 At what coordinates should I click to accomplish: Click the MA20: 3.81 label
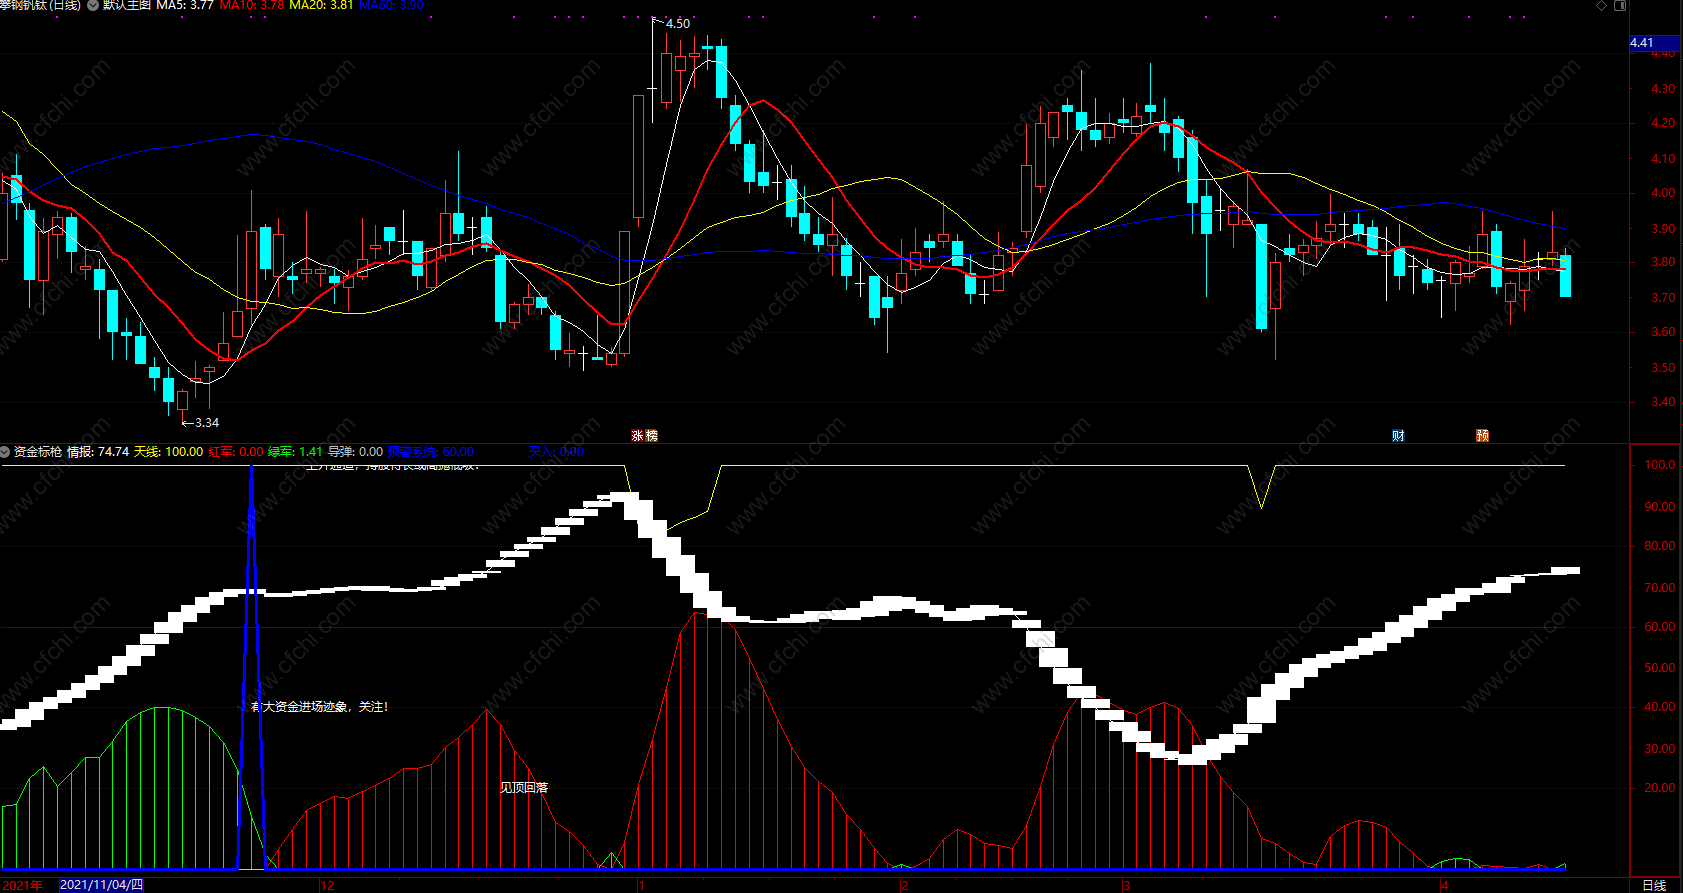[x=321, y=5]
